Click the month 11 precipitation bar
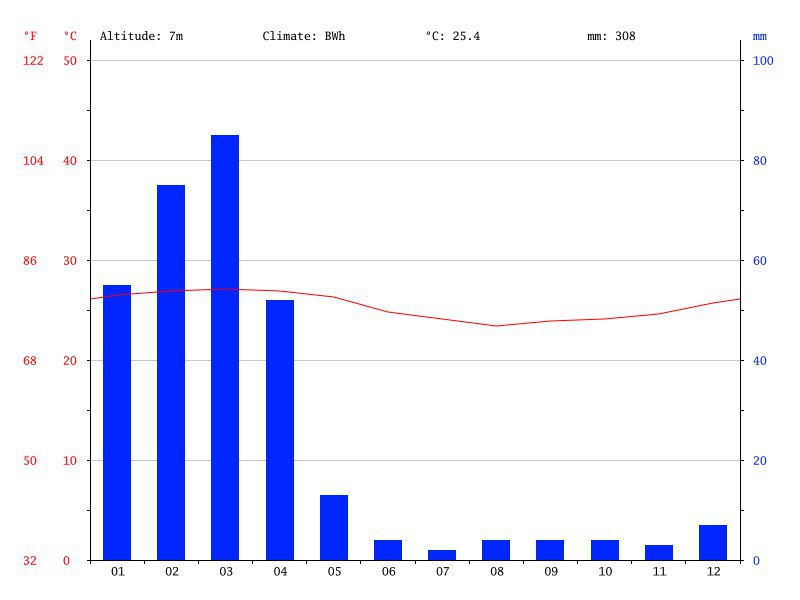800x600 pixels. (x=659, y=553)
